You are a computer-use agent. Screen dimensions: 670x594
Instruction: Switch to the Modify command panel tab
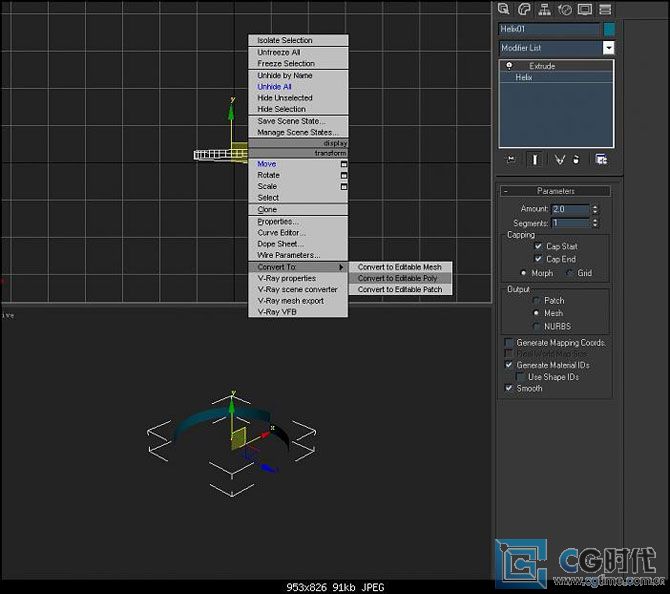[x=524, y=9]
